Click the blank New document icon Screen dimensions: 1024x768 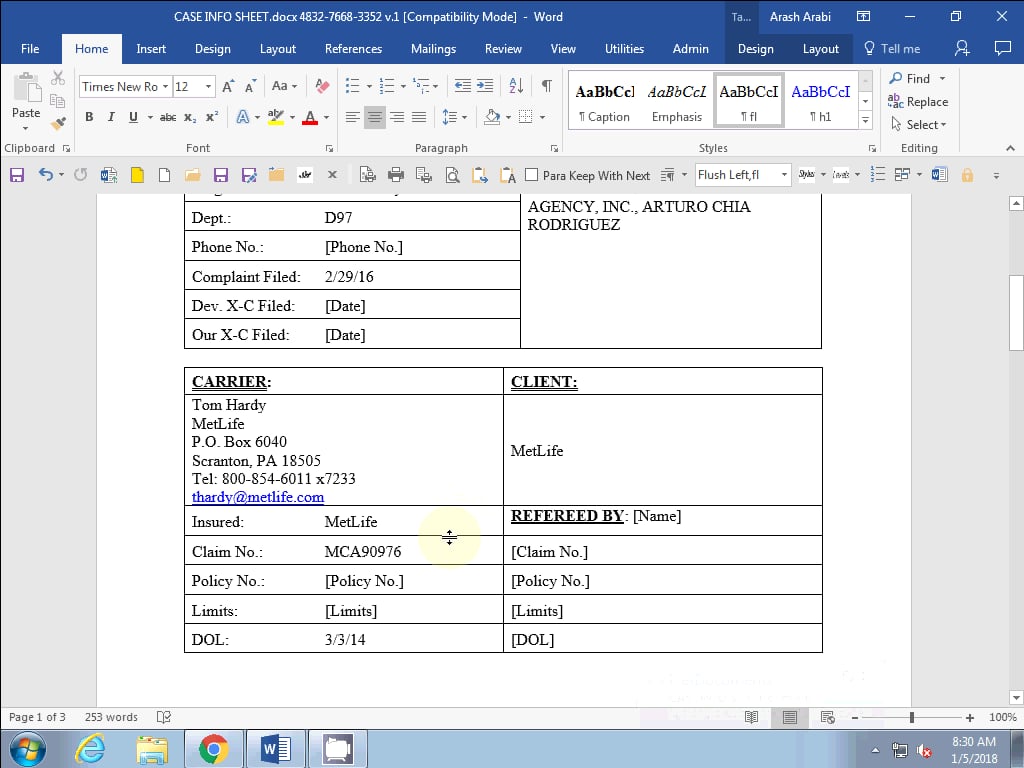165,175
